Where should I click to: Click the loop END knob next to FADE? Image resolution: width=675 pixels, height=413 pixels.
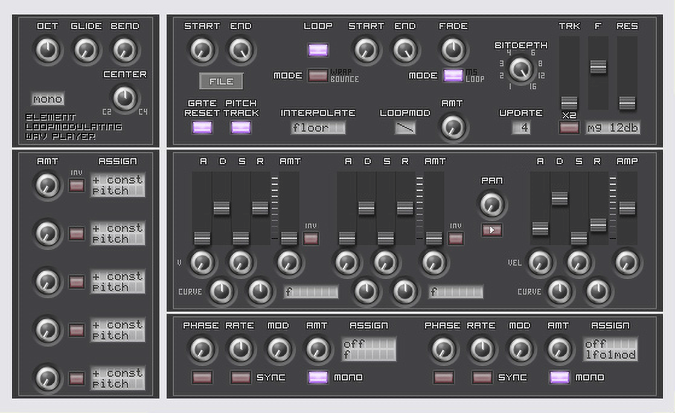405,50
